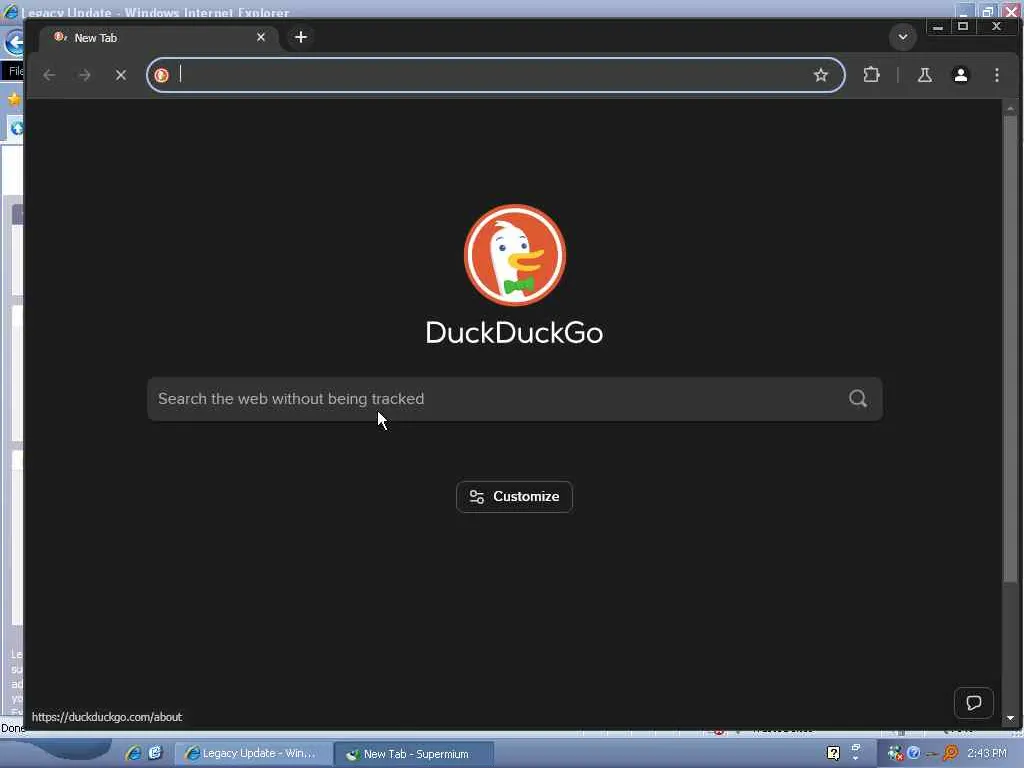Screen dimensions: 1024x768
Task: Click the Customize button
Action: pyautogui.click(x=514, y=497)
